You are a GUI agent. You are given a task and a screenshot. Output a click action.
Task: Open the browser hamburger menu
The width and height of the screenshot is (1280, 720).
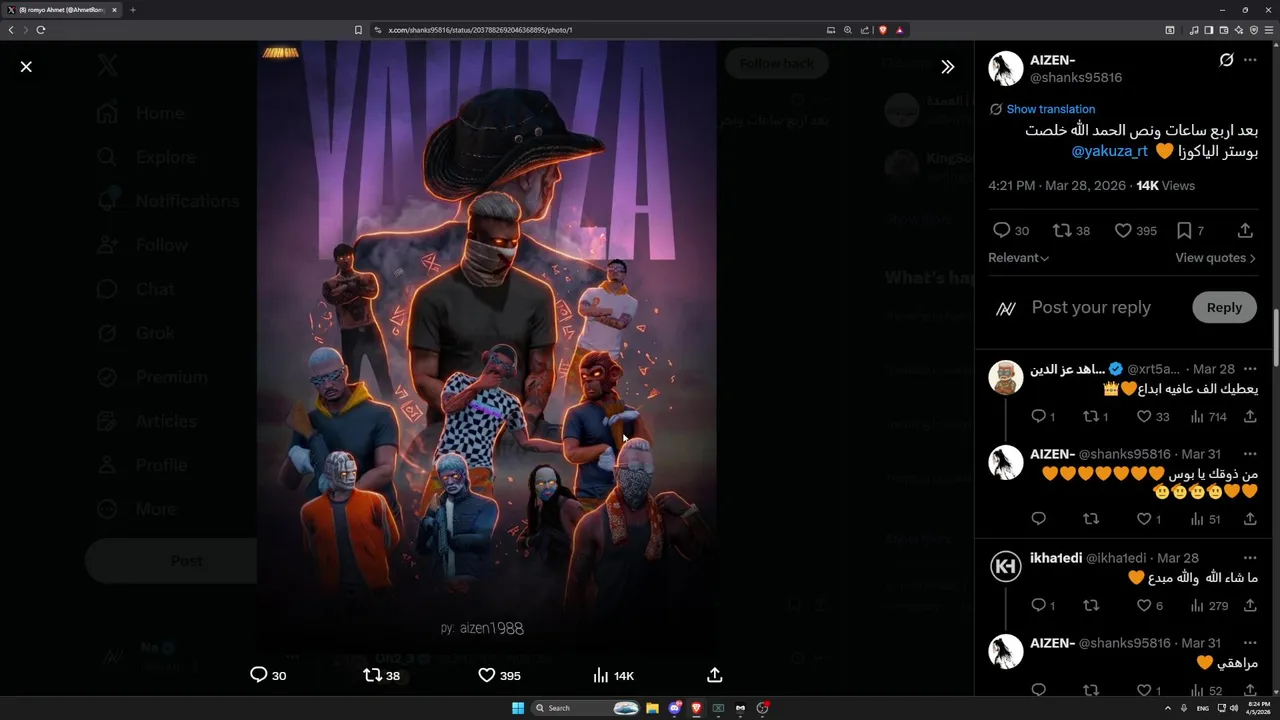[1269, 30]
